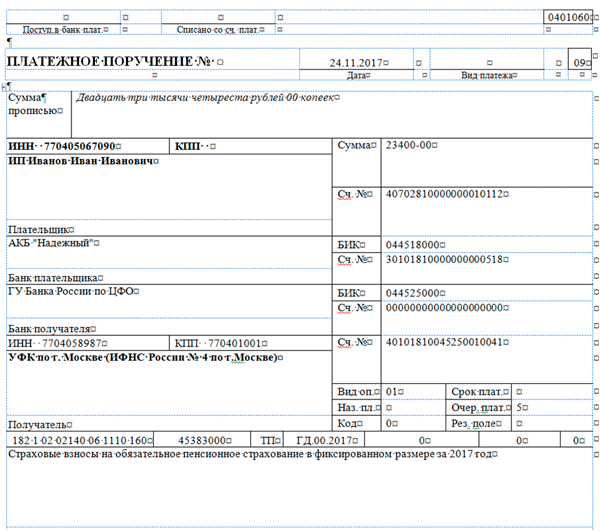Click the box containing 09

pyautogui.click(x=578, y=63)
